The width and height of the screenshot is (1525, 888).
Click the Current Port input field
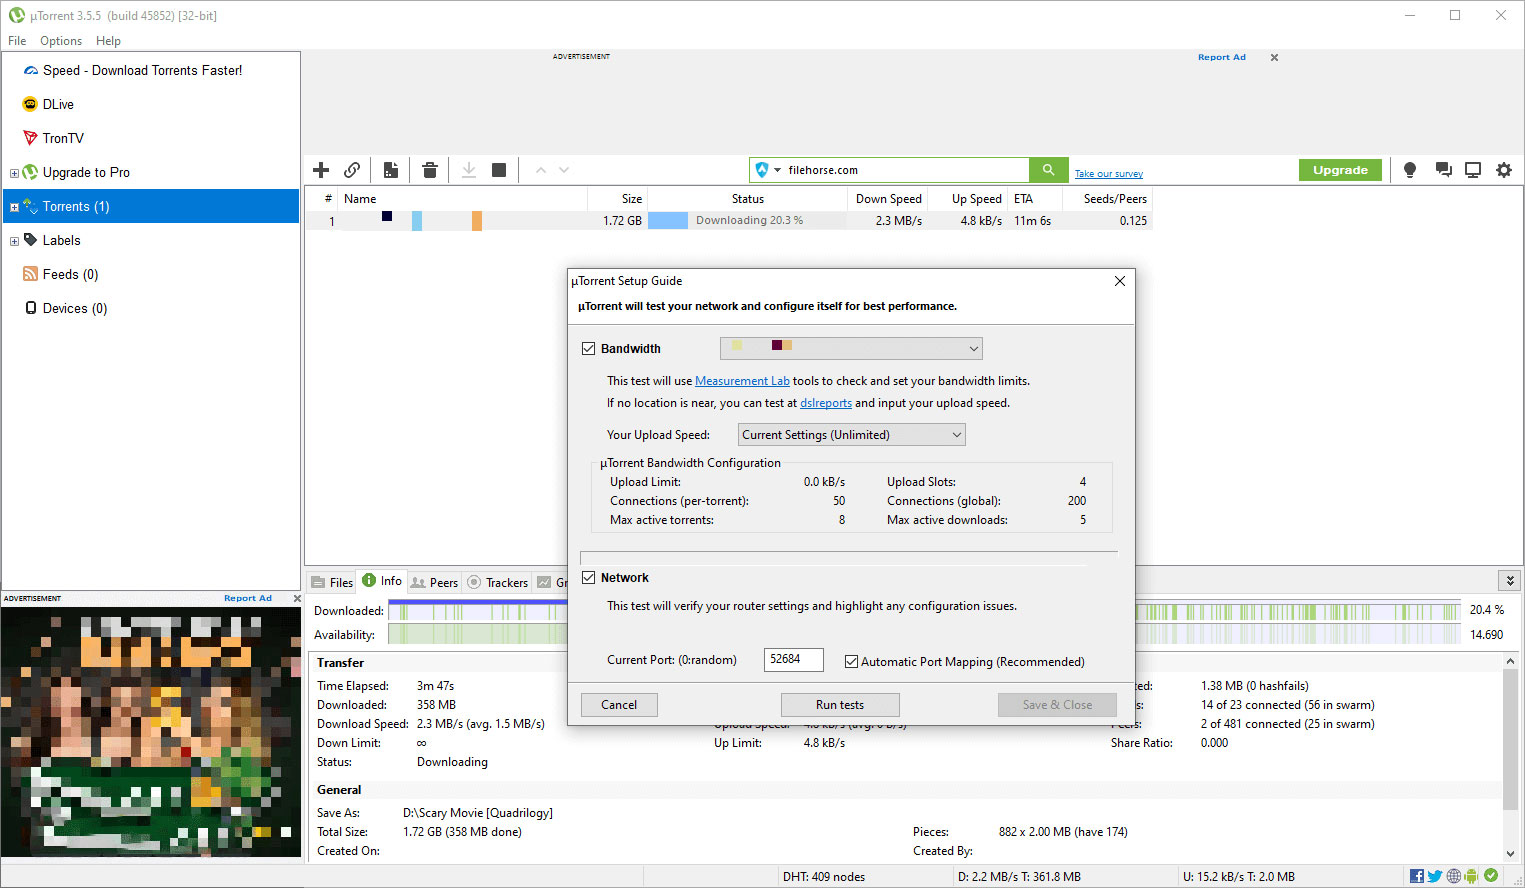(x=793, y=660)
